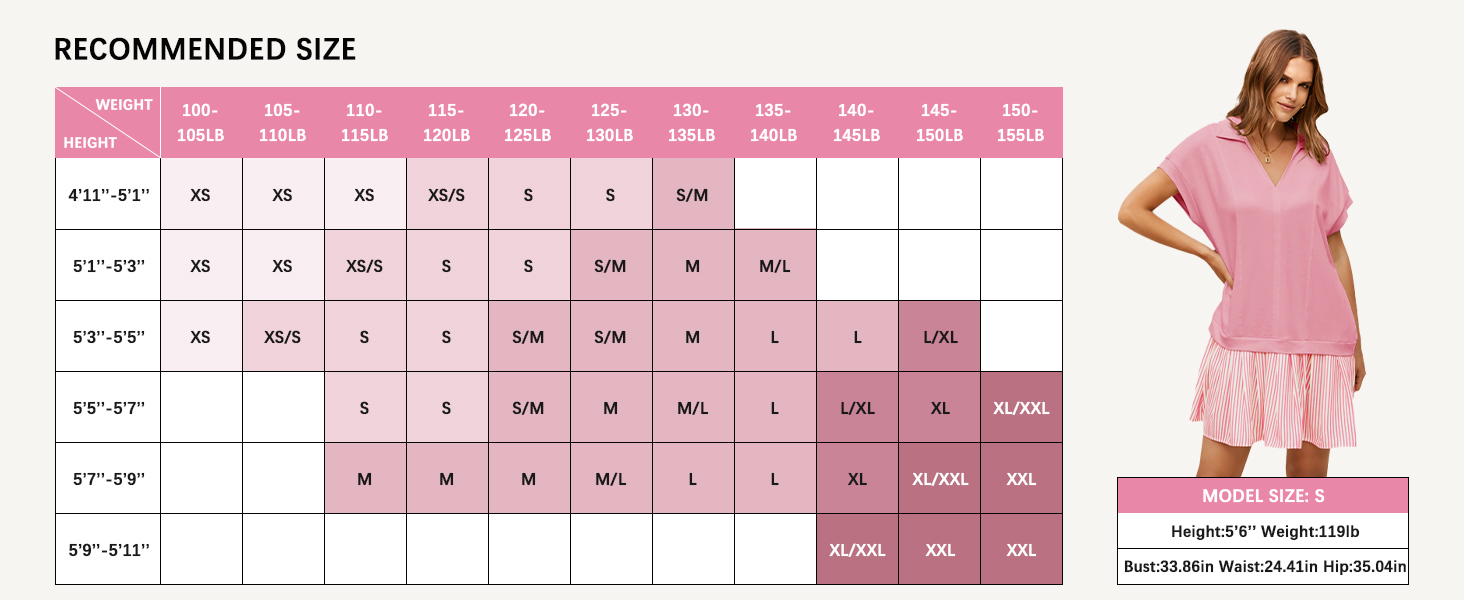
Task: Click M/L cell in the 5'7''-5'9'' row
Action: coord(610,478)
